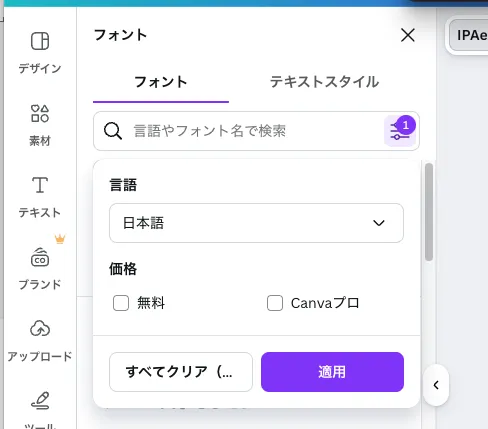The height and width of the screenshot is (429, 488).
Task: Click the search magnifier icon
Action: tap(113, 131)
